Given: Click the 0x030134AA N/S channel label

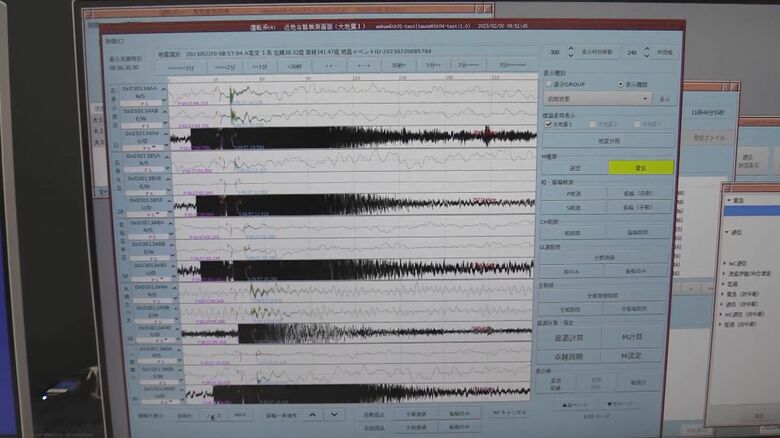Looking at the screenshot, I should (x=140, y=89).
